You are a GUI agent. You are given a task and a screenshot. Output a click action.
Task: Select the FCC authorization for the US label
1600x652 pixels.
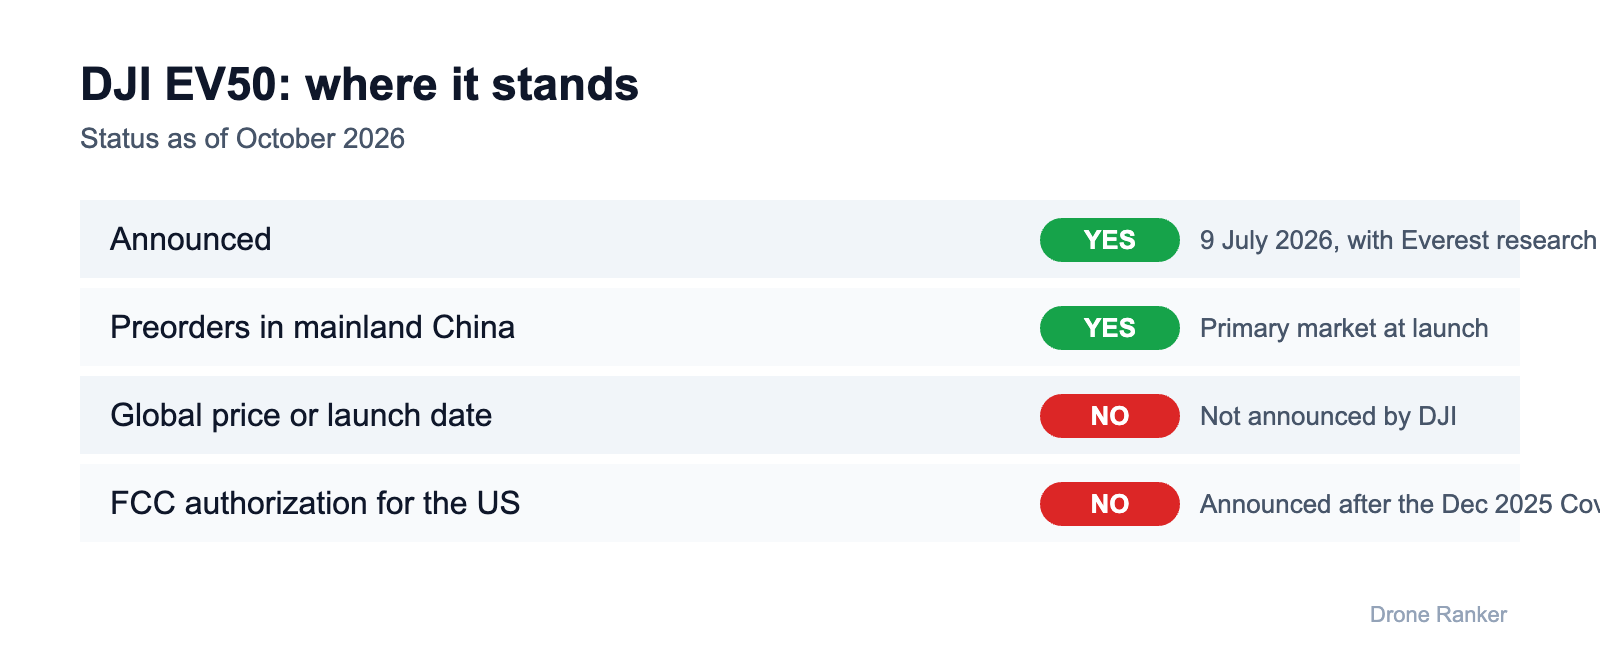click(315, 504)
